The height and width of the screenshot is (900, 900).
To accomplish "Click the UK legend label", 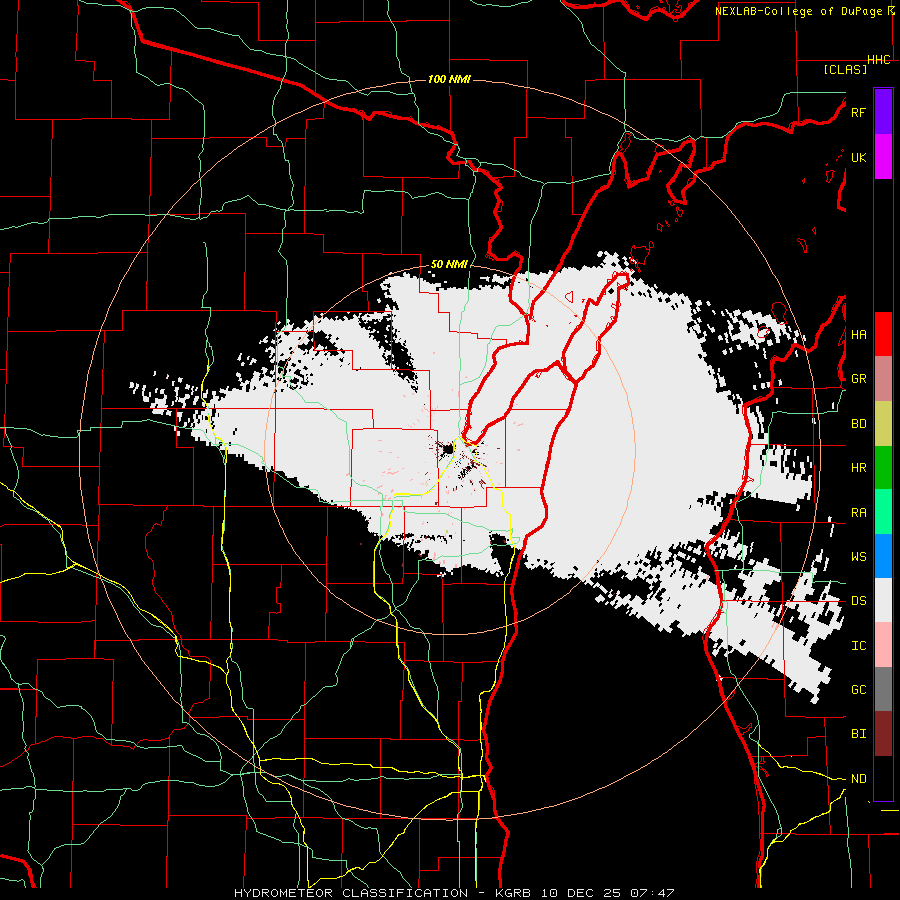I will point(858,157).
